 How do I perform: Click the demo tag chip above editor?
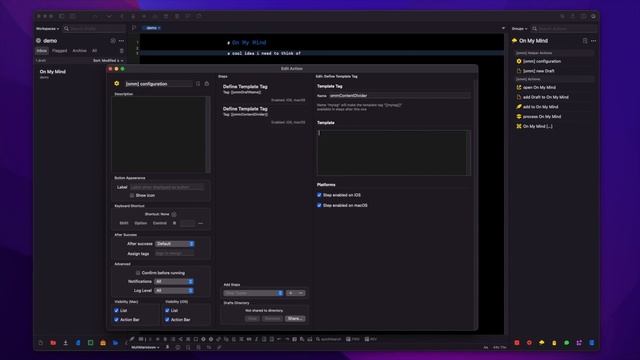coord(153,28)
